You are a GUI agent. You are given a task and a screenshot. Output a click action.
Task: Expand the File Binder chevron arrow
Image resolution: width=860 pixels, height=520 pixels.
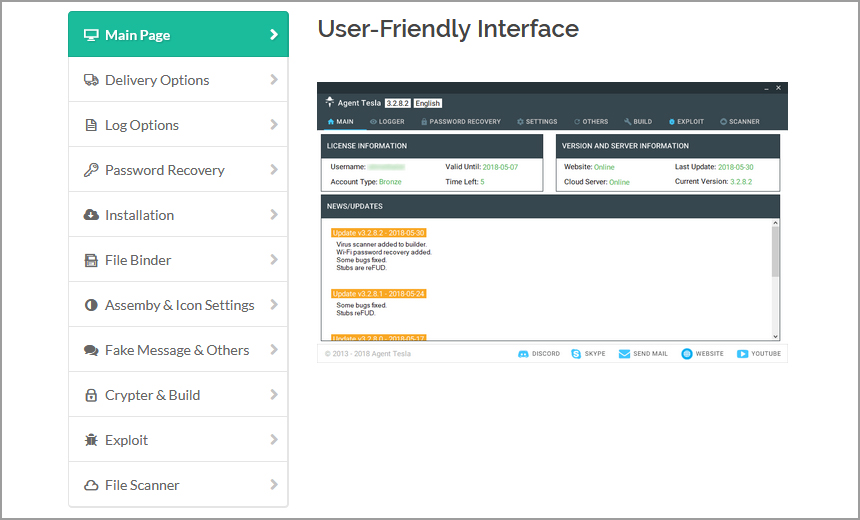coord(274,260)
